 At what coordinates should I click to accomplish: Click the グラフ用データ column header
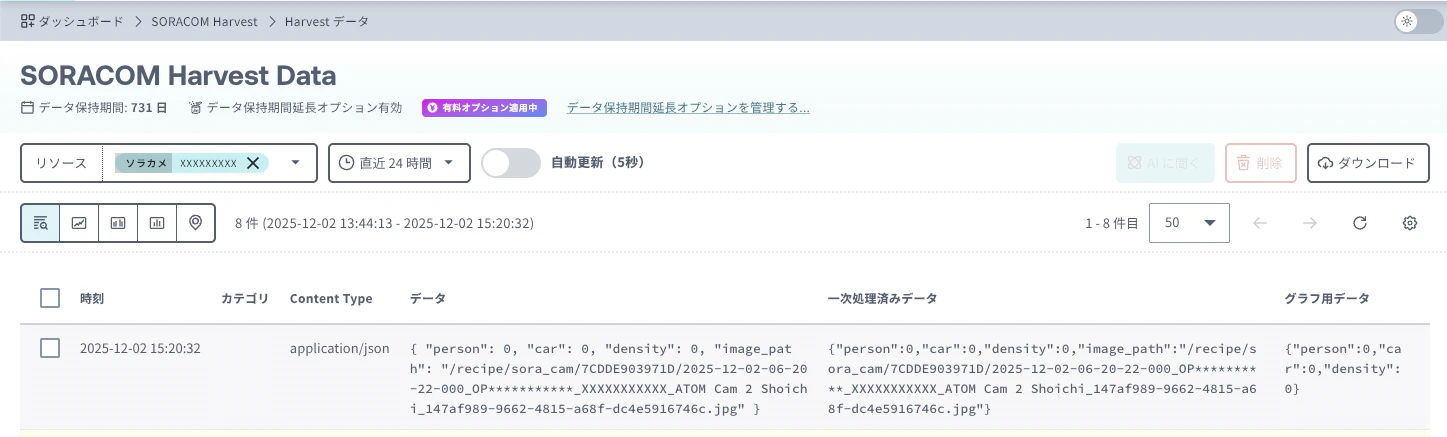tap(1327, 298)
